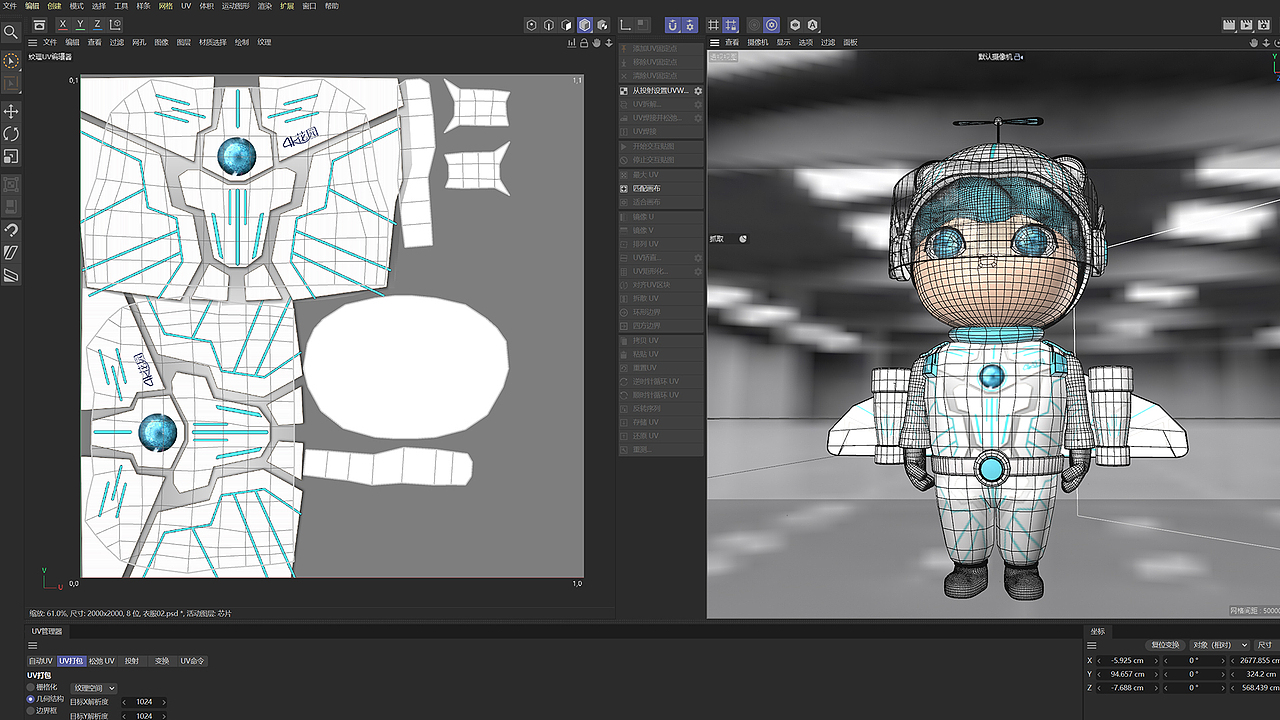Click the 匹配画布 command

661,188
